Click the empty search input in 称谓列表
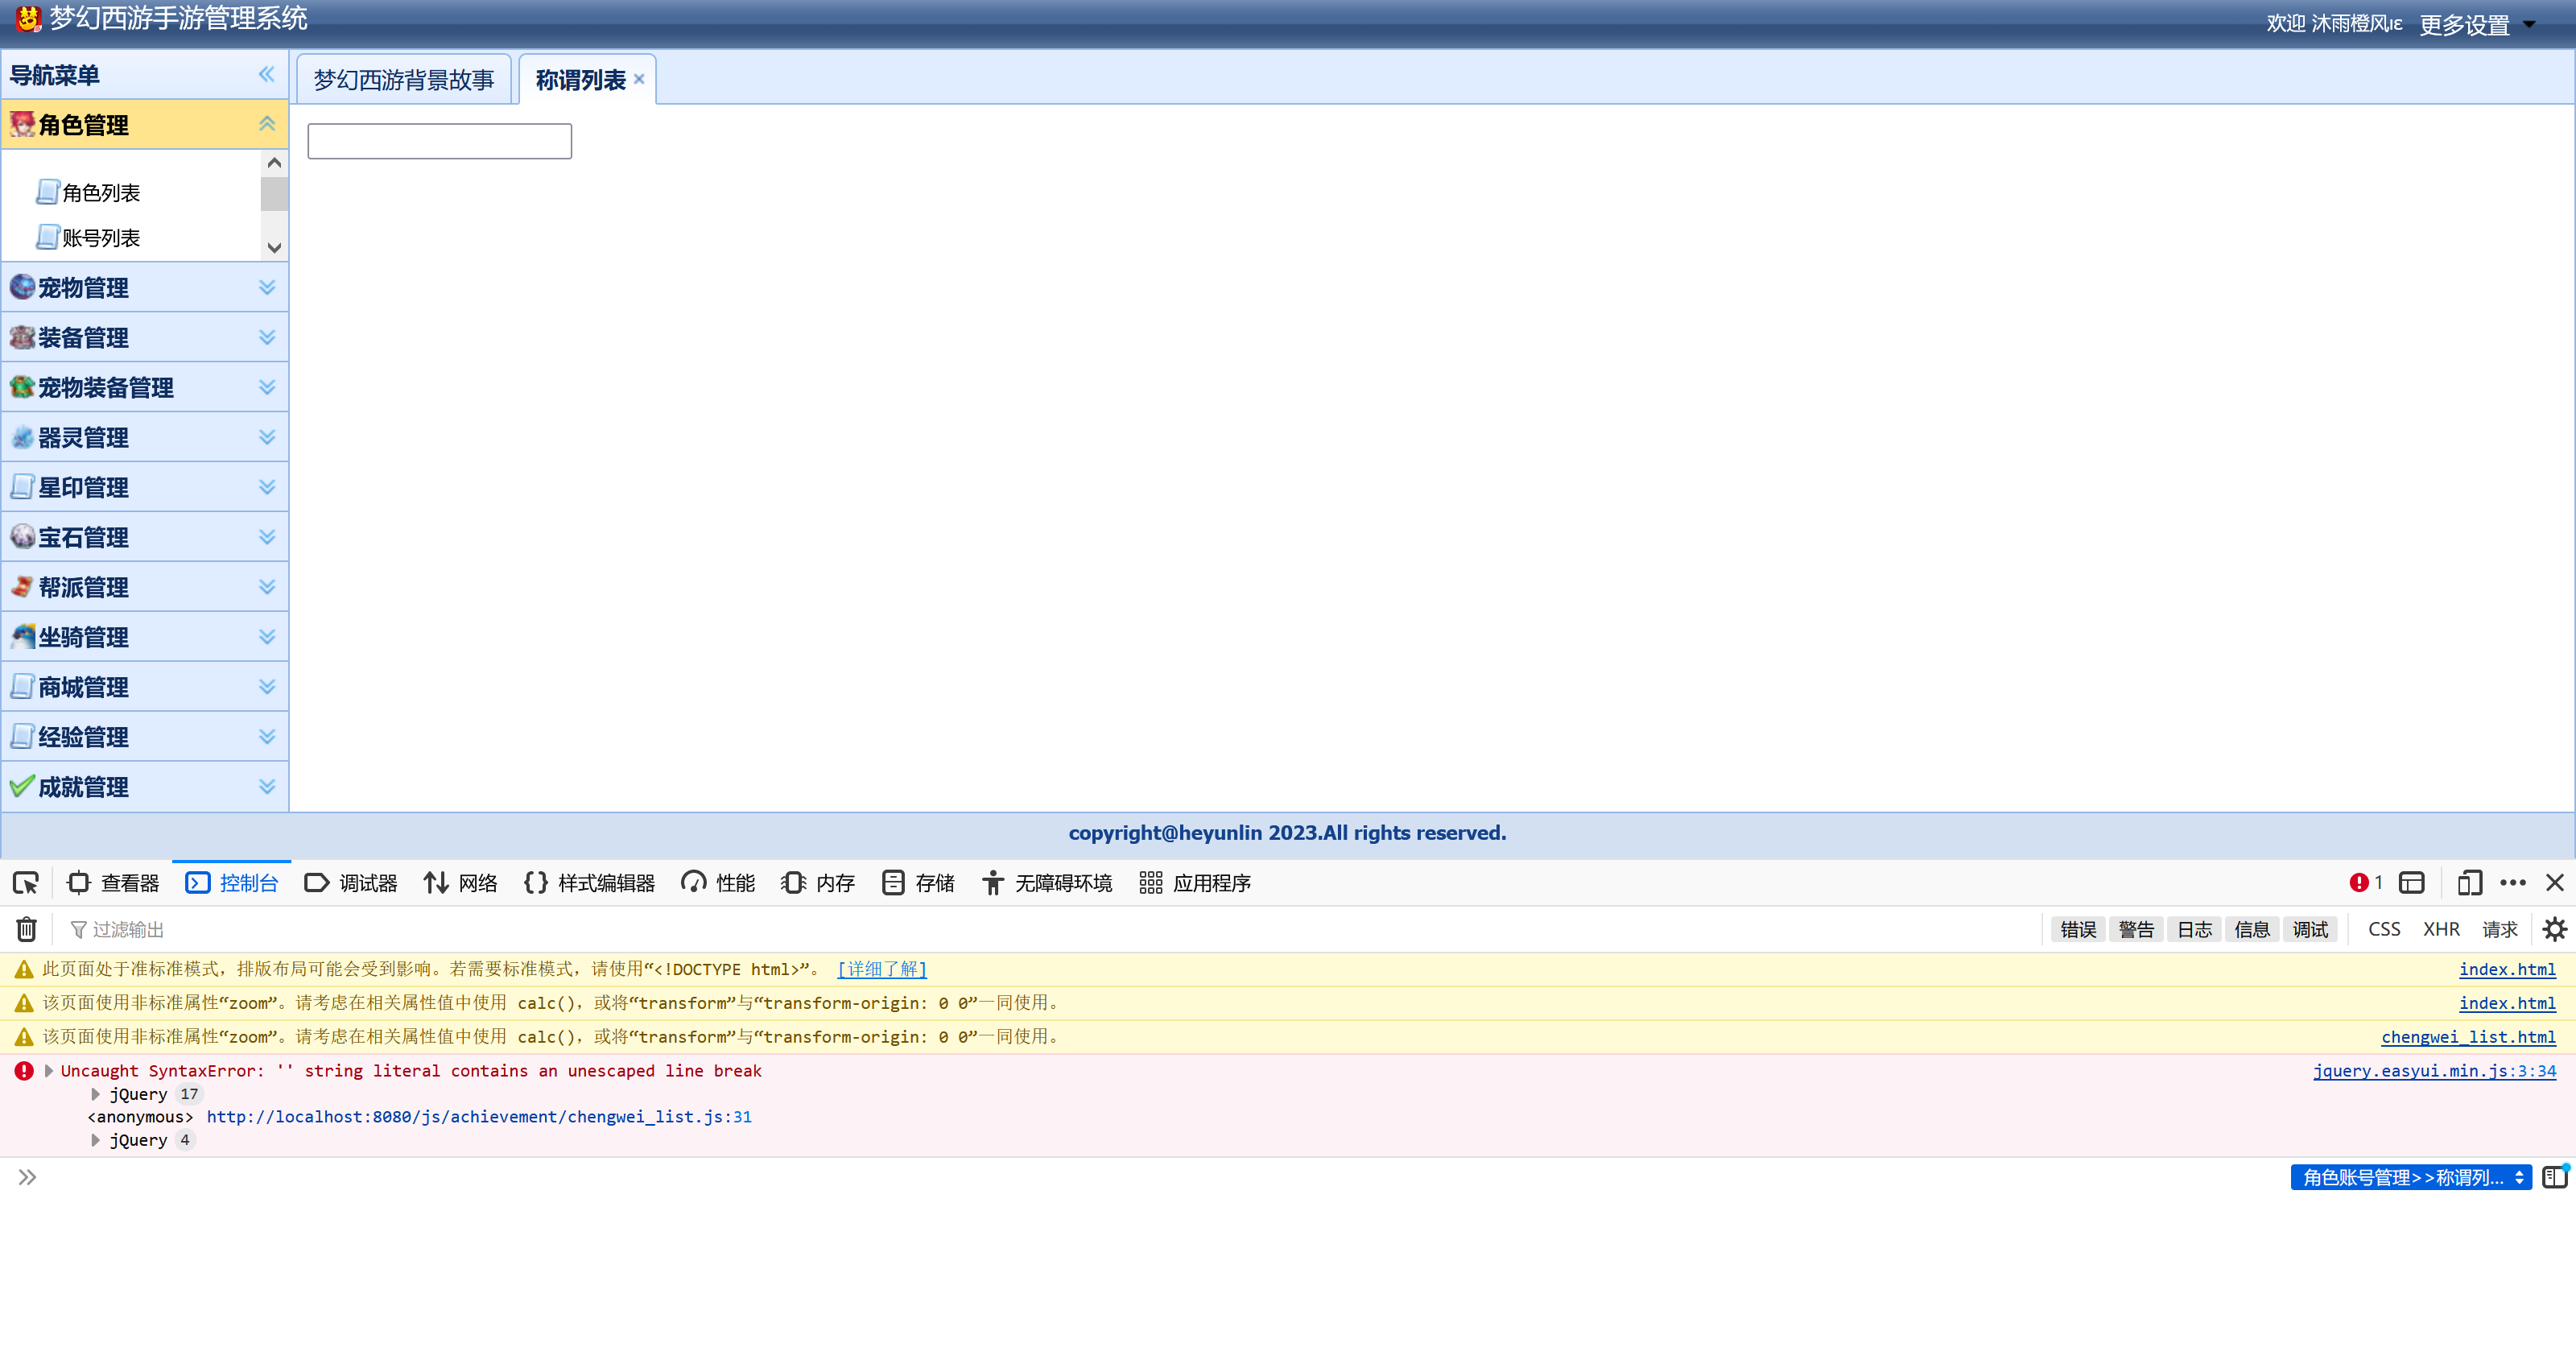 tap(439, 141)
